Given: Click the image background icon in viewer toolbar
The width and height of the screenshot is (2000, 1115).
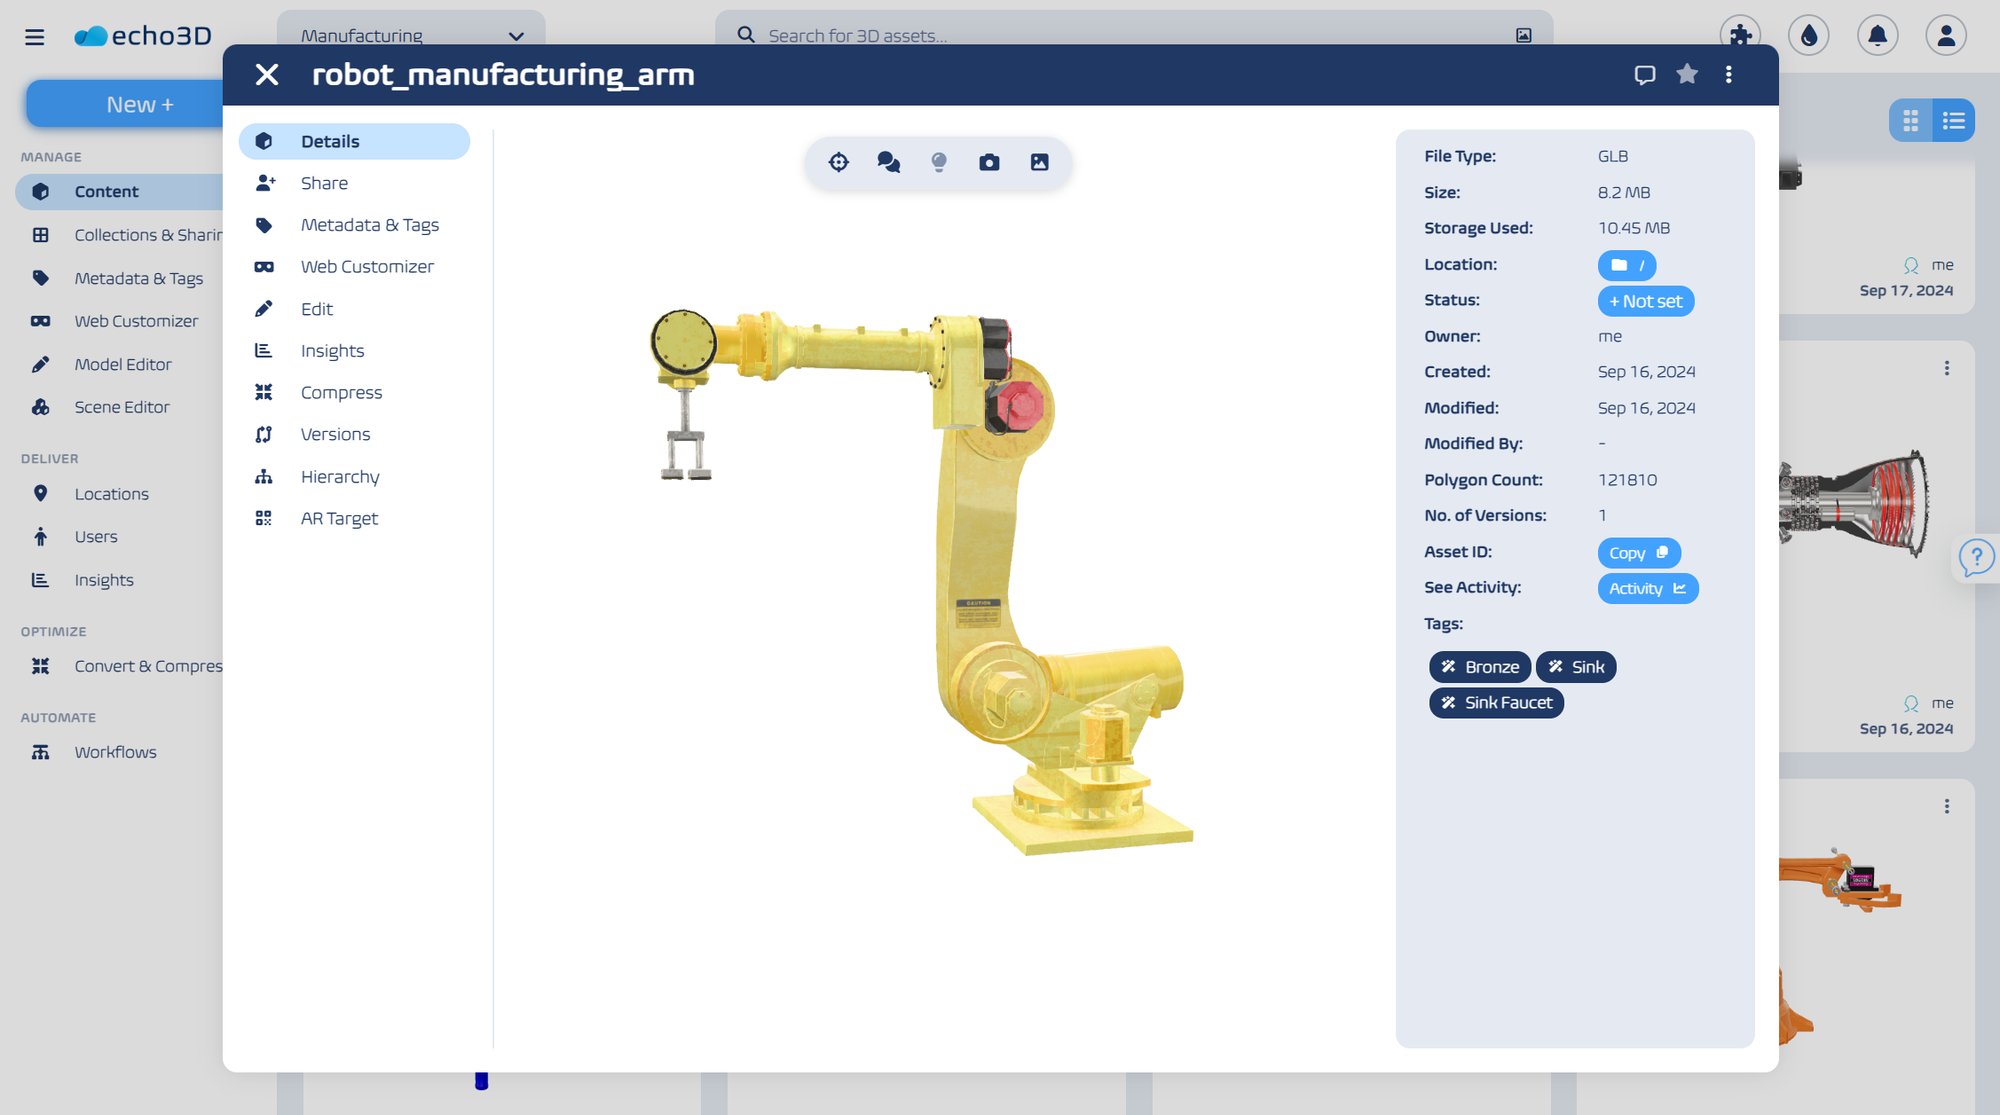Looking at the screenshot, I should tap(1039, 162).
